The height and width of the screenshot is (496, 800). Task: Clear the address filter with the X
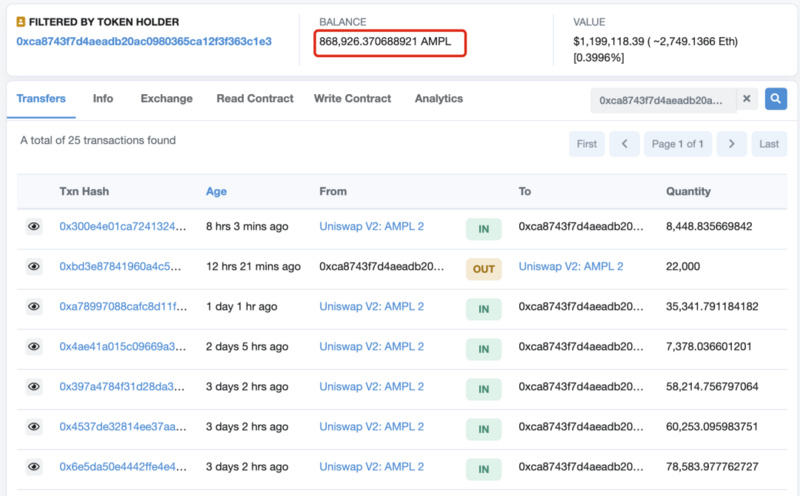[x=746, y=99]
